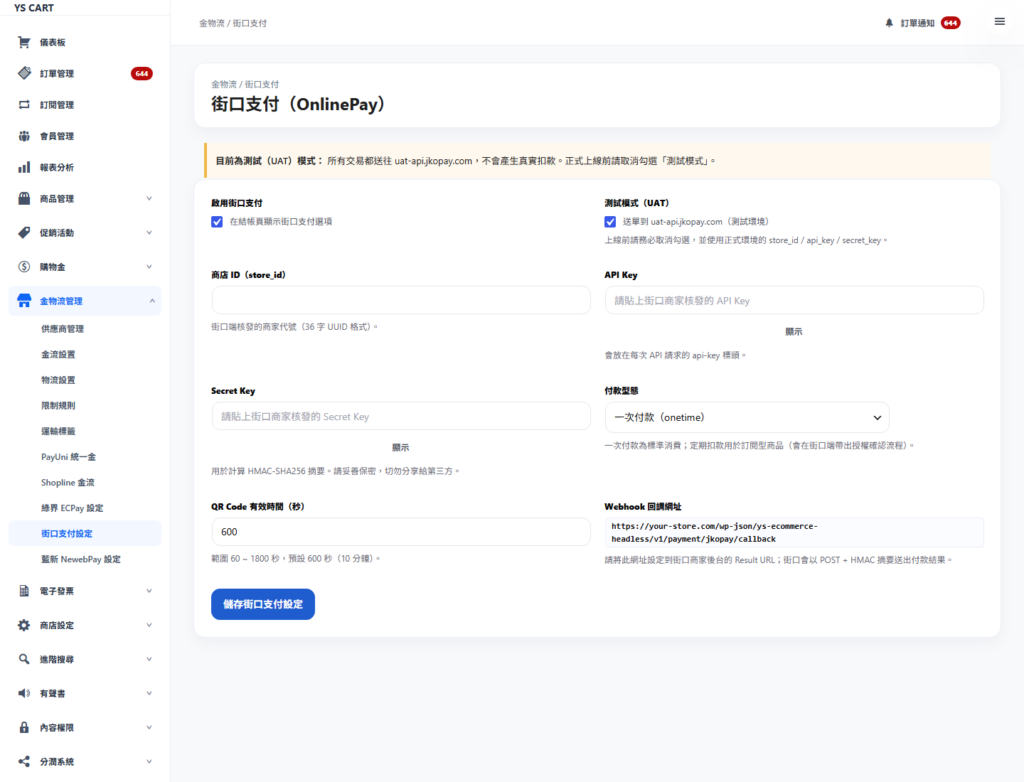Viewport: 1024px width, 782px height.
Task: Collapse the 金物流管理 sidebar section
Action: tap(85, 301)
